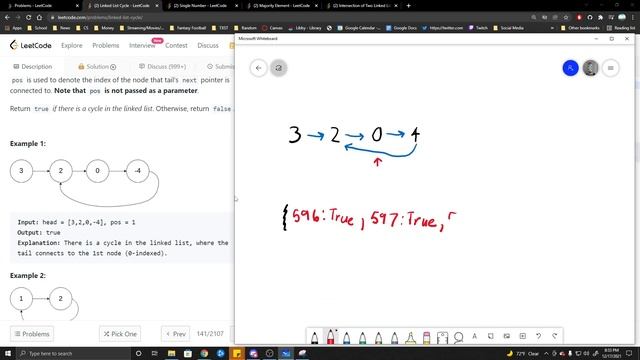Open the Google Docs bookmark
The image size is (640, 360).
401,28
